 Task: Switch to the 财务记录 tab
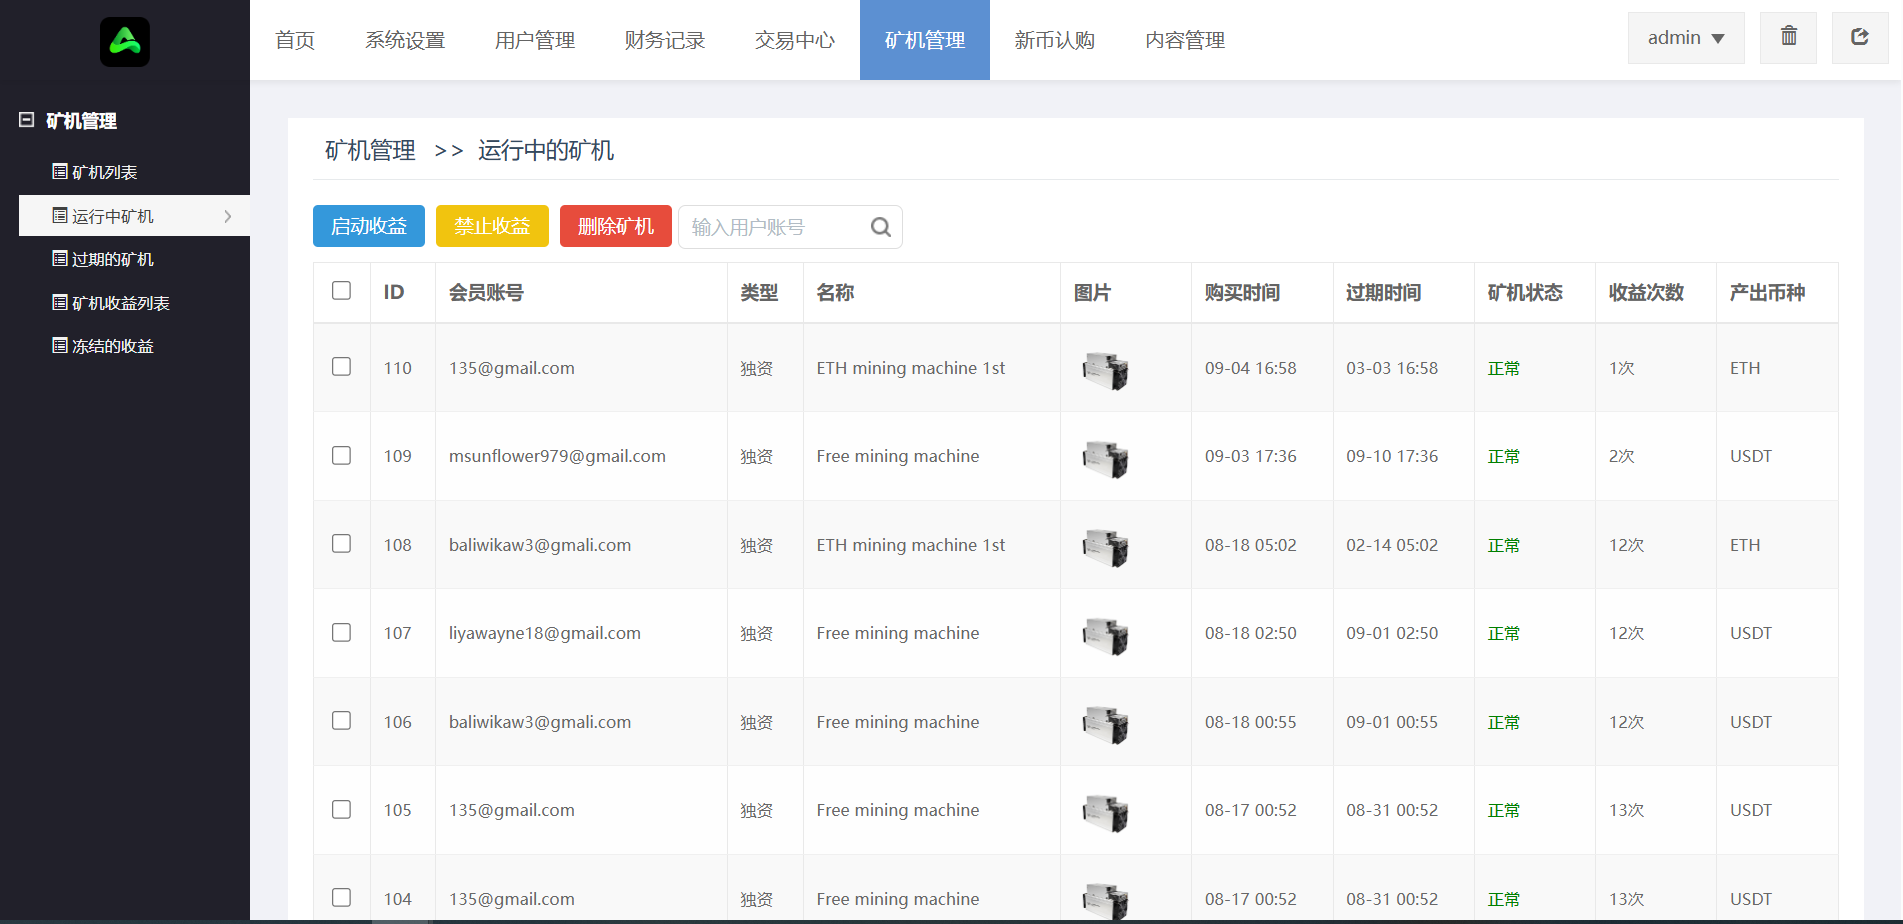(664, 40)
